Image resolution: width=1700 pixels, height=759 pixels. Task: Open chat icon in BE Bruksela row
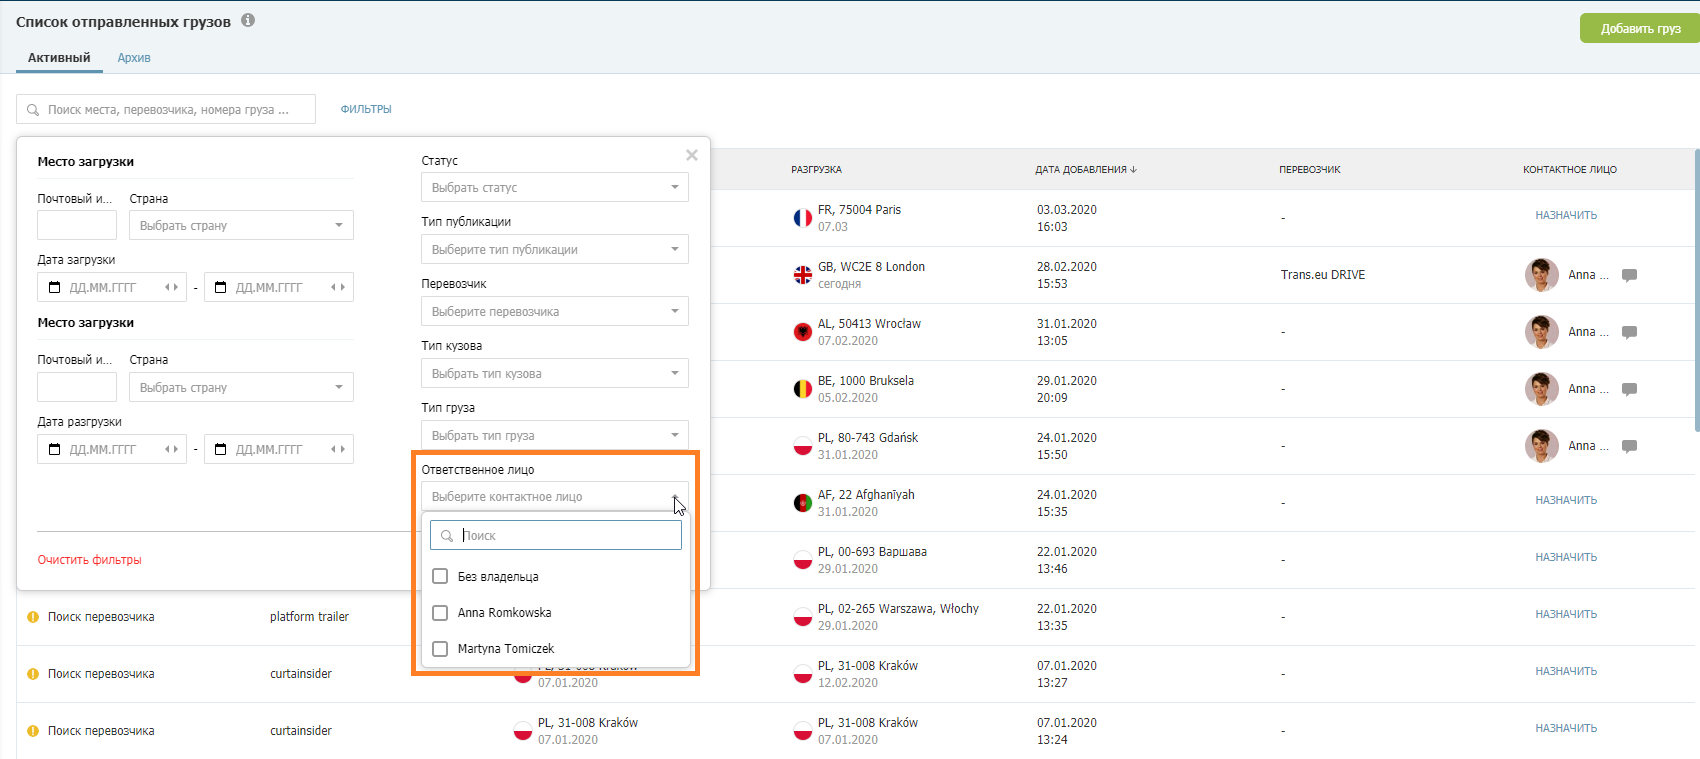tap(1629, 389)
